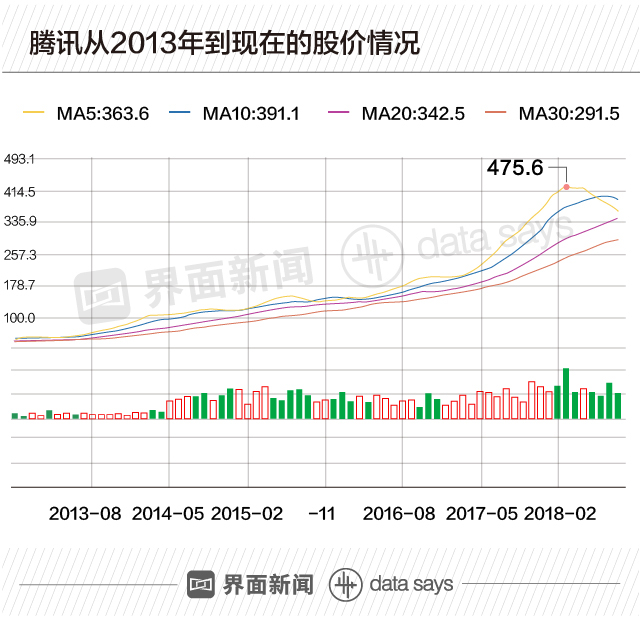Click the MA10:391.1 legend label
The width and height of the screenshot is (640, 629).
point(251,113)
